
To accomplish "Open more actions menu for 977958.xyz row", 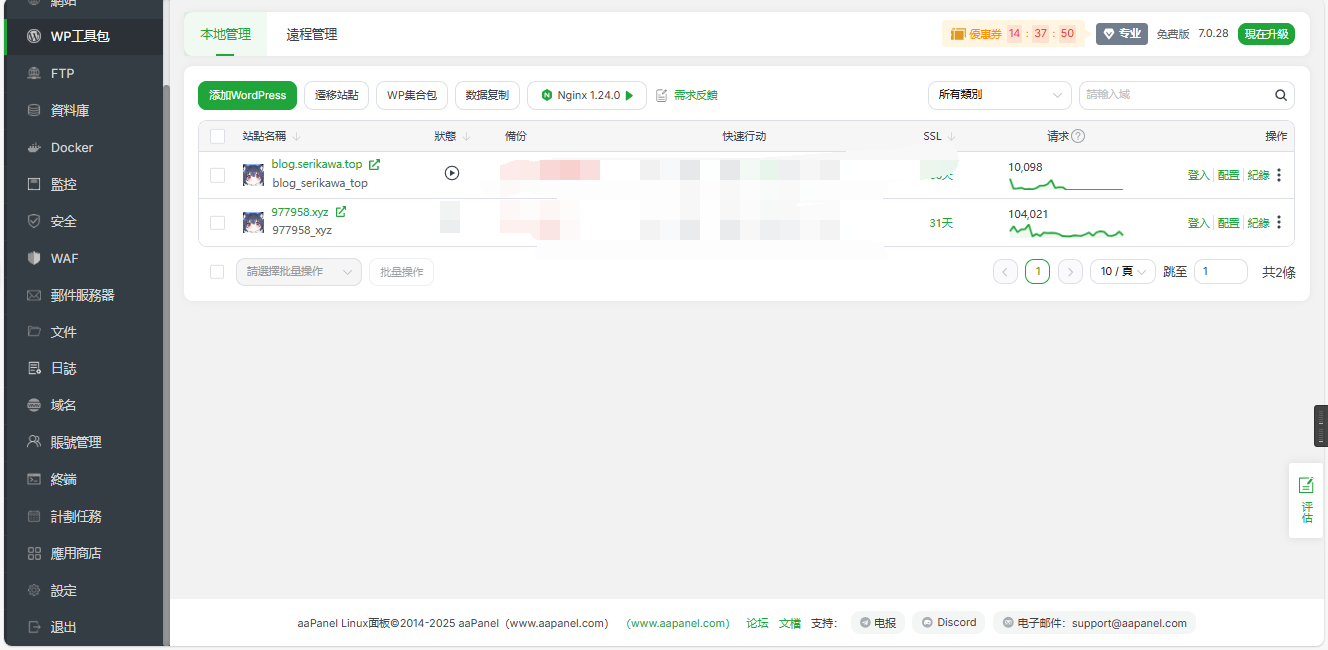I will (1279, 223).
